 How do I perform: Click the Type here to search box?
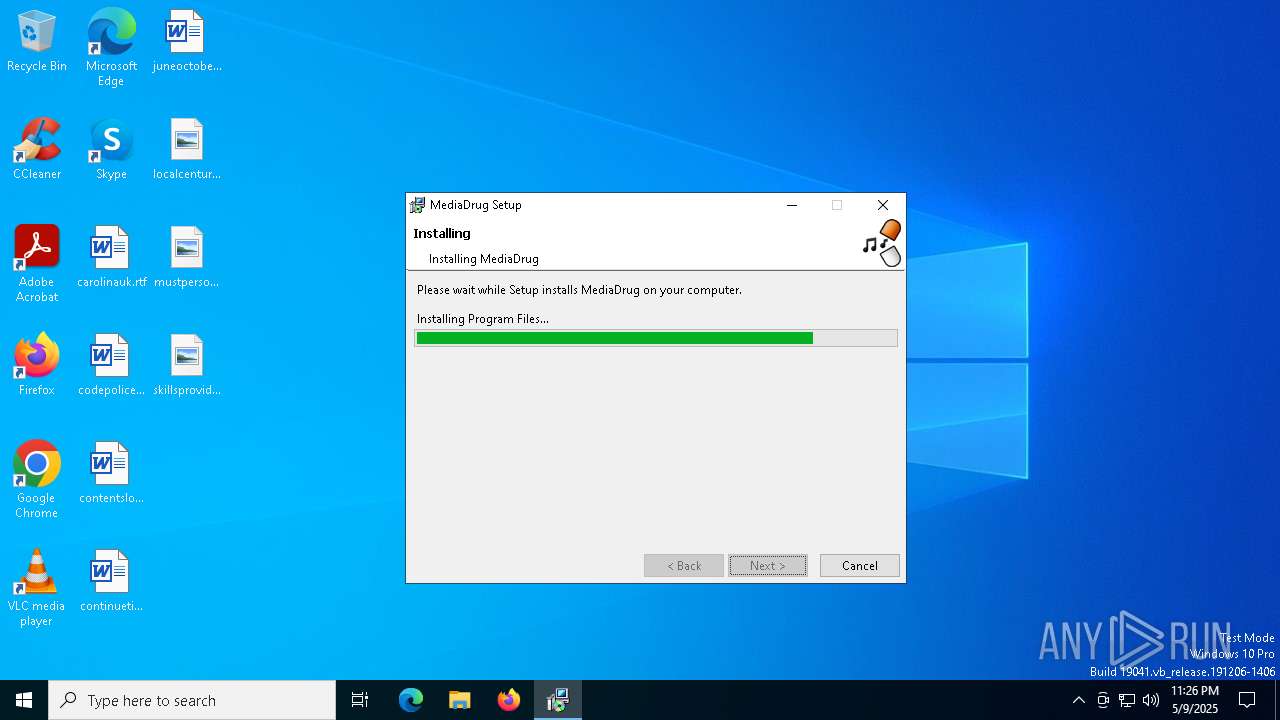[x=192, y=700]
